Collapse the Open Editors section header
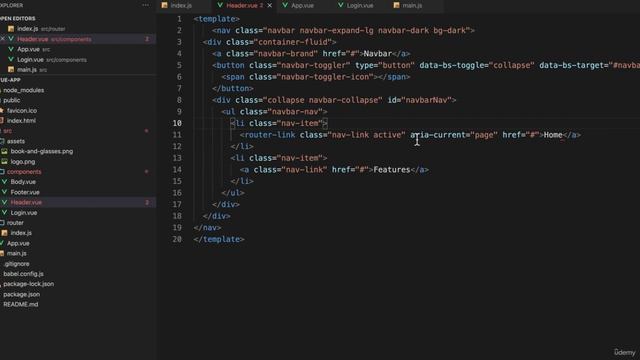 coord(18,18)
